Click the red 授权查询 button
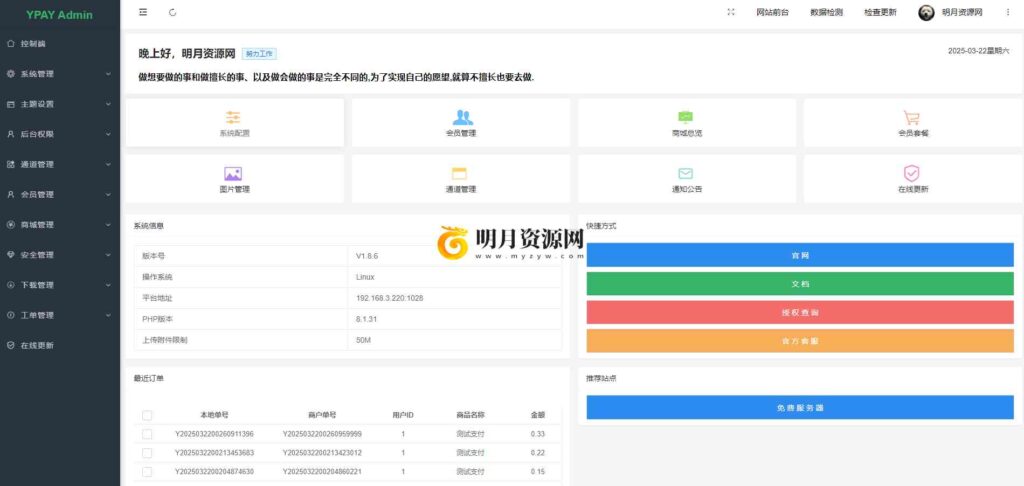Viewport: 1024px width, 486px height. click(800, 312)
